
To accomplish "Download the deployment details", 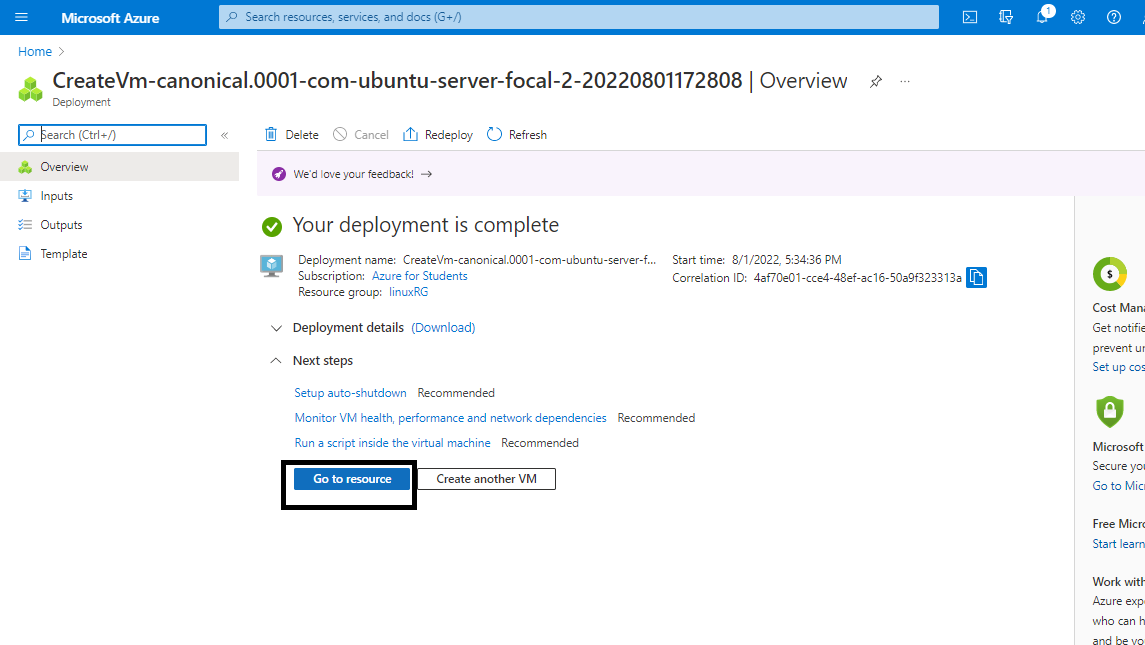I will coord(443,328).
